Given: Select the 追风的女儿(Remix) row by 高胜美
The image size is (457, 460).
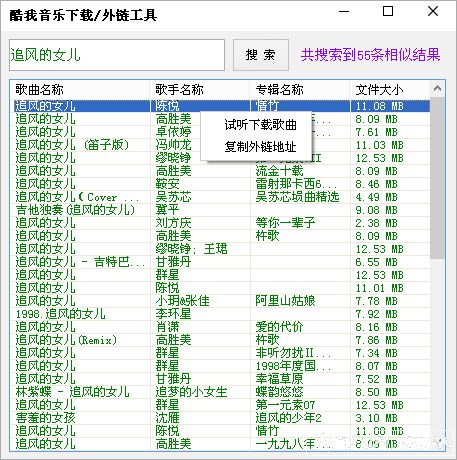Looking at the screenshot, I should (x=220, y=340).
